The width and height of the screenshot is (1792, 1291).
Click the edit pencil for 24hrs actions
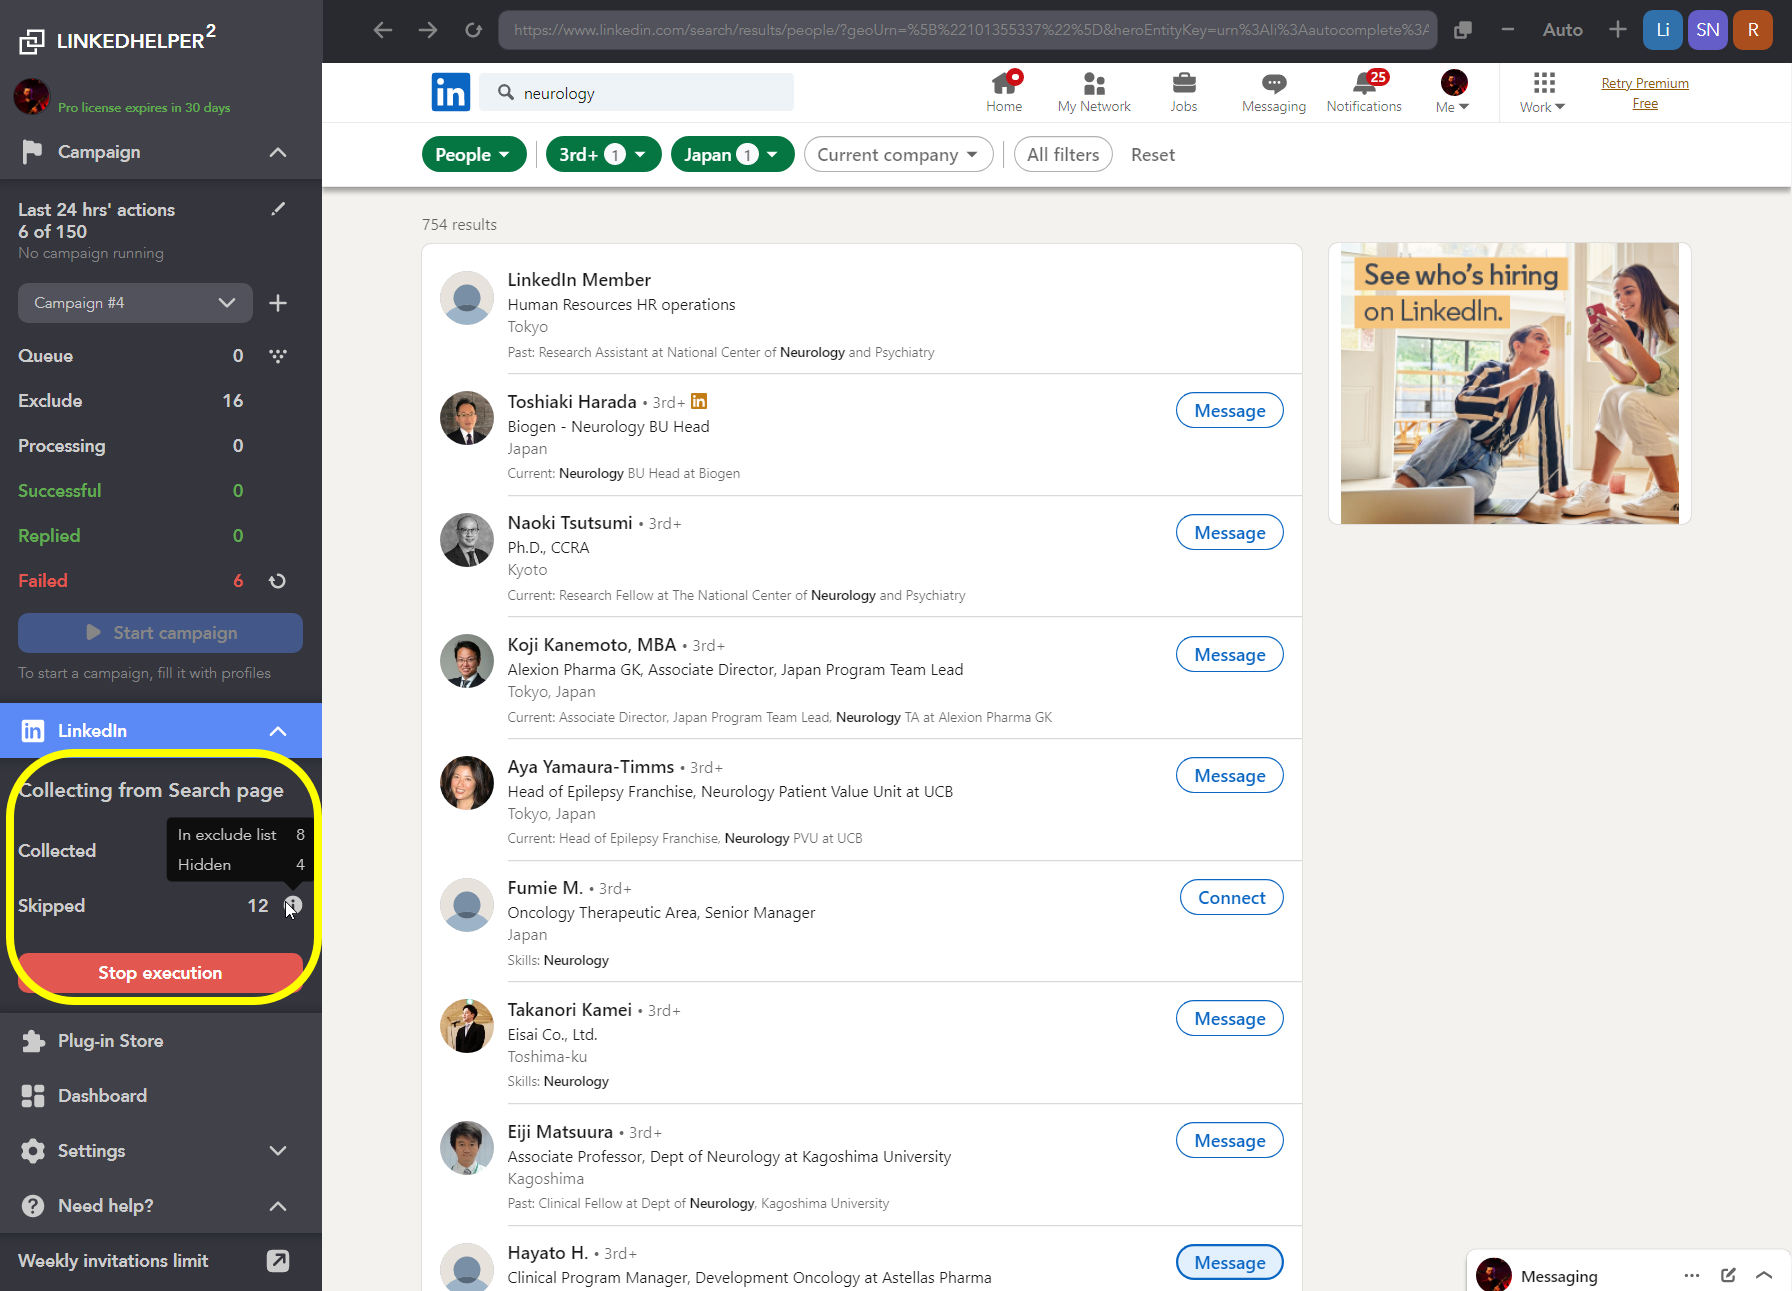click(x=278, y=209)
